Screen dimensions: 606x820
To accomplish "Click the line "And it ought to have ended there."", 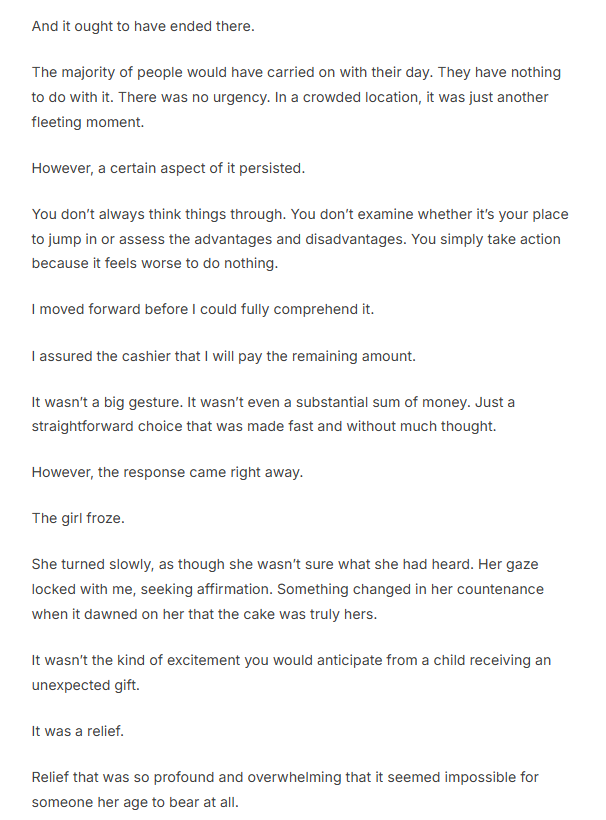I will tap(143, 26).
